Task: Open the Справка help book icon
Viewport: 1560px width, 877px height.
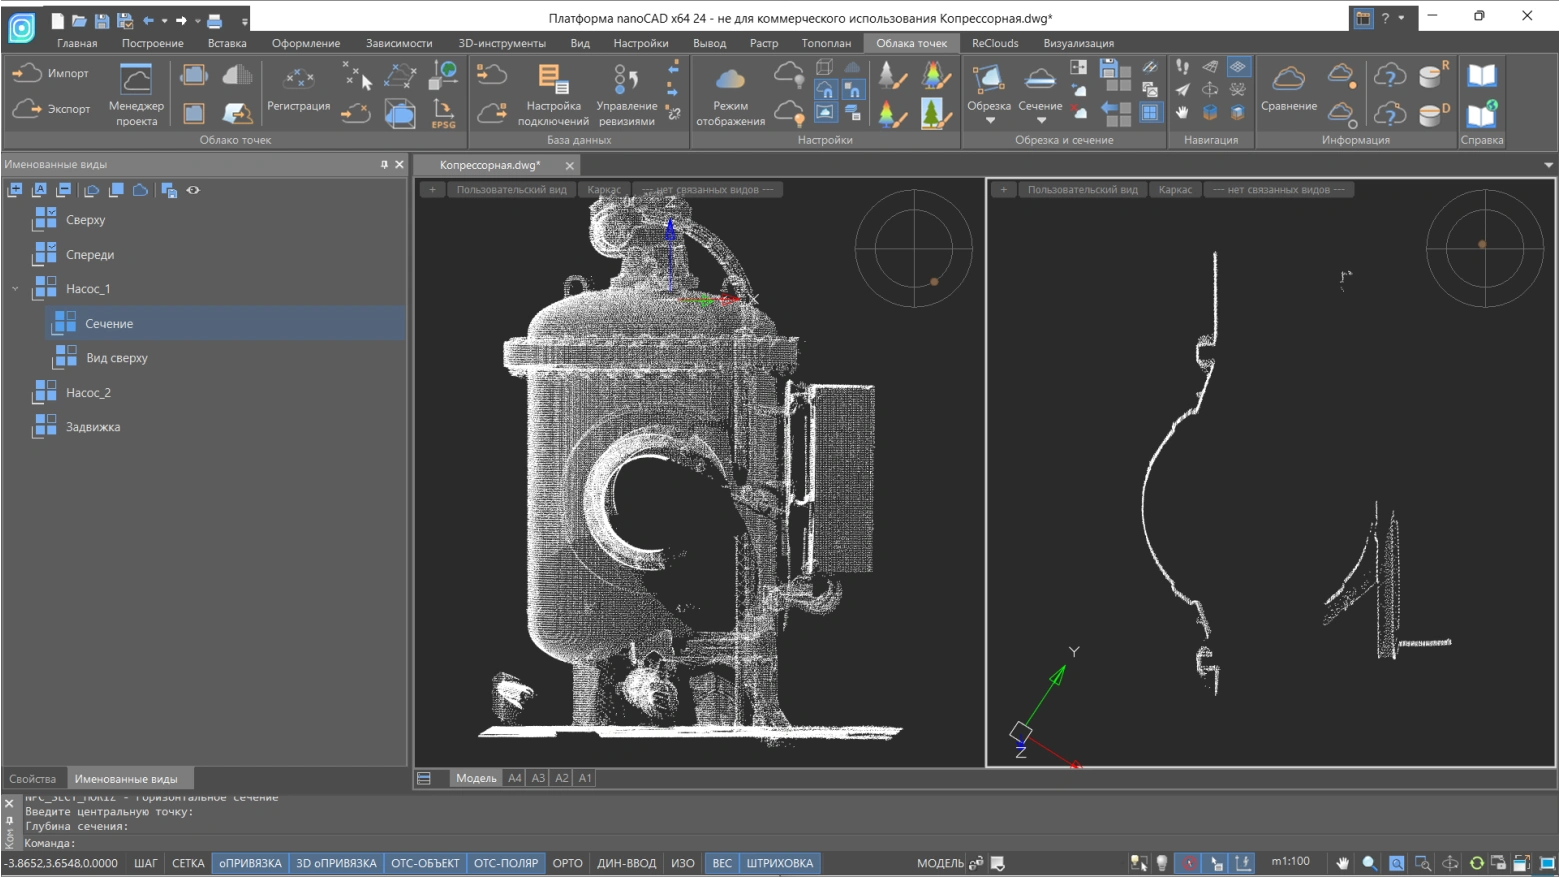Action: click(1481, 76)
